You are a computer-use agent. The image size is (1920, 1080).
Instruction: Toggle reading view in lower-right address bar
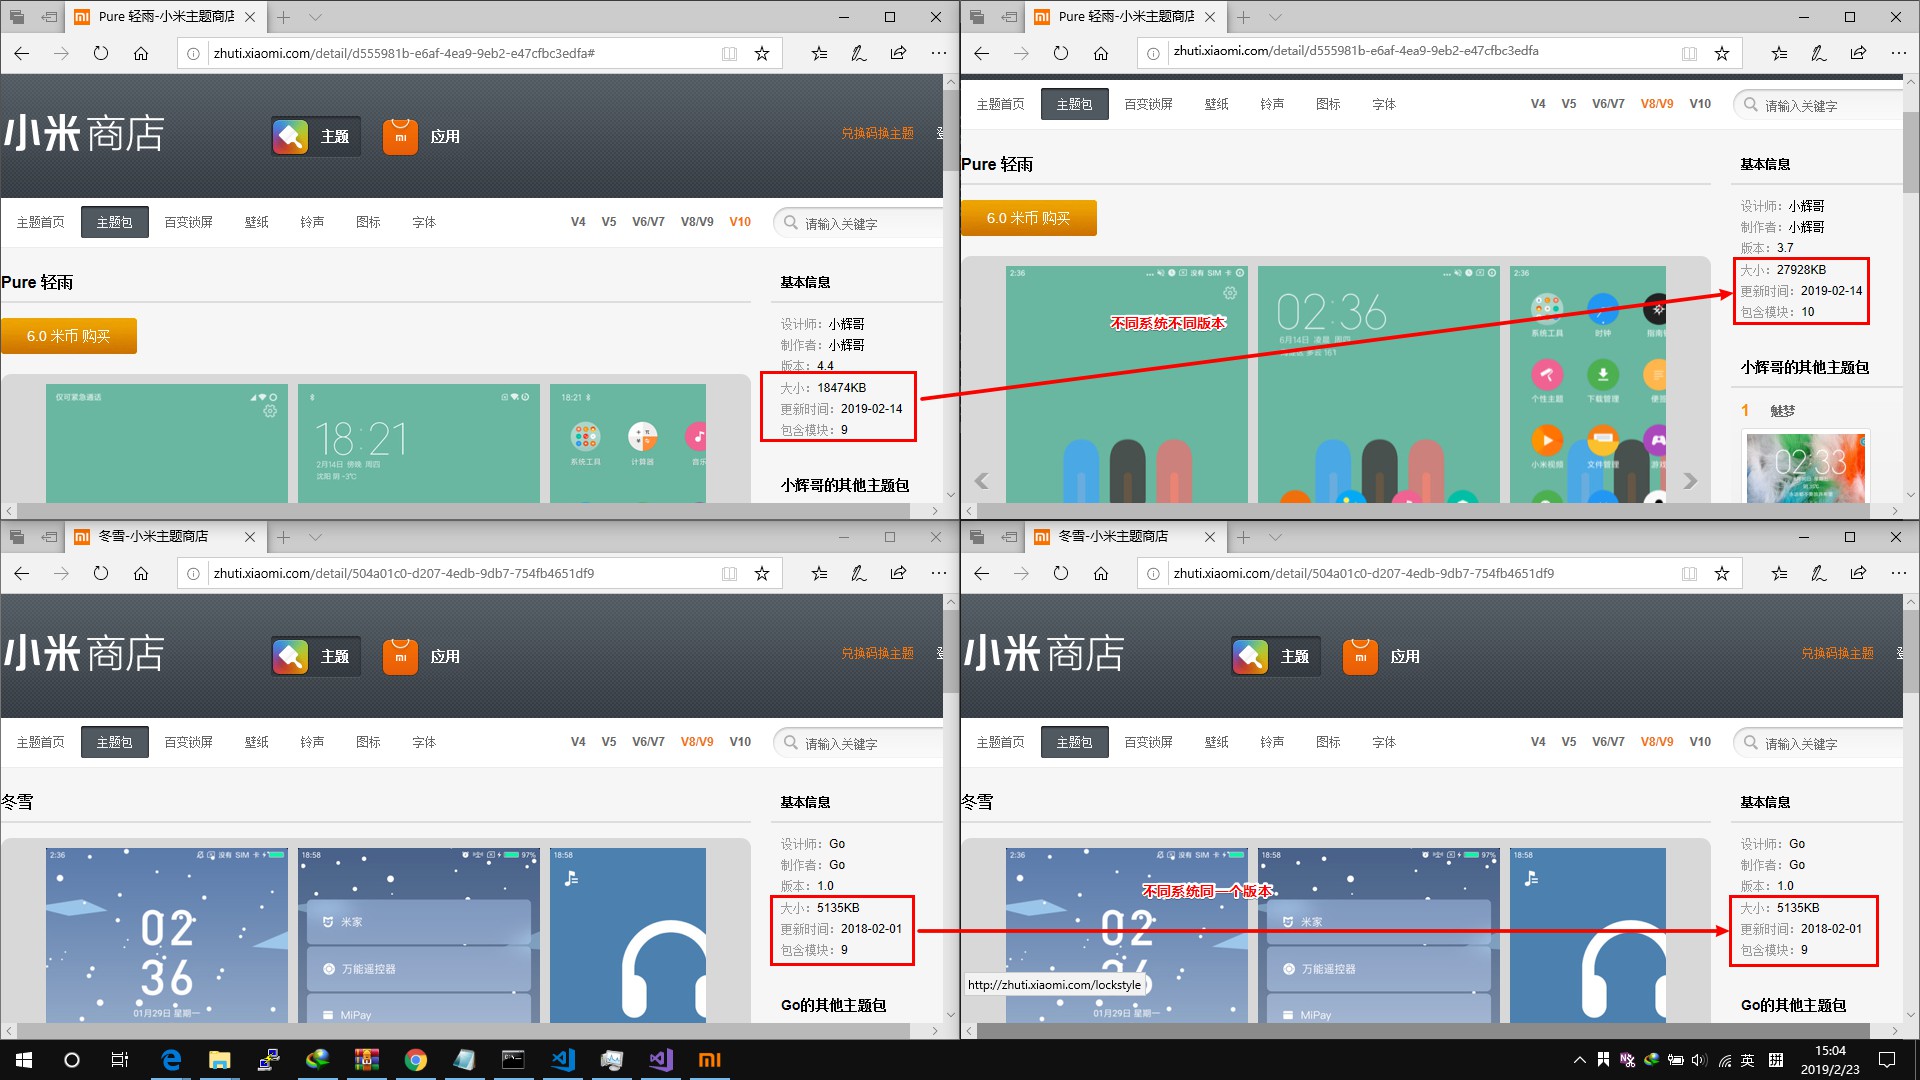click(x=1689, y=573)
